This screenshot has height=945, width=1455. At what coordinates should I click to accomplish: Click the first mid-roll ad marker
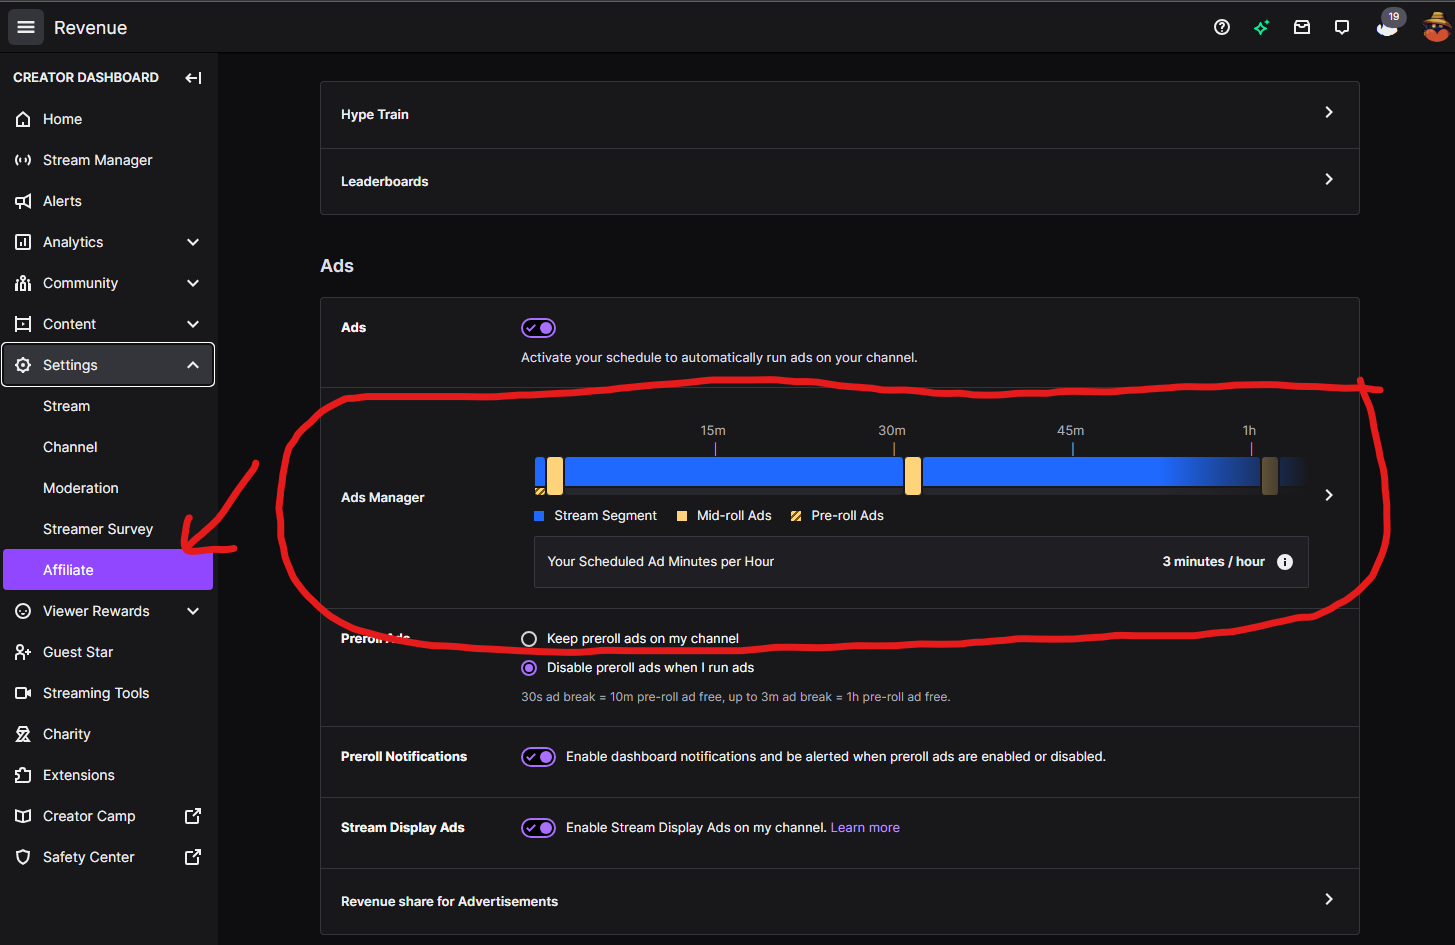(555, 476)
